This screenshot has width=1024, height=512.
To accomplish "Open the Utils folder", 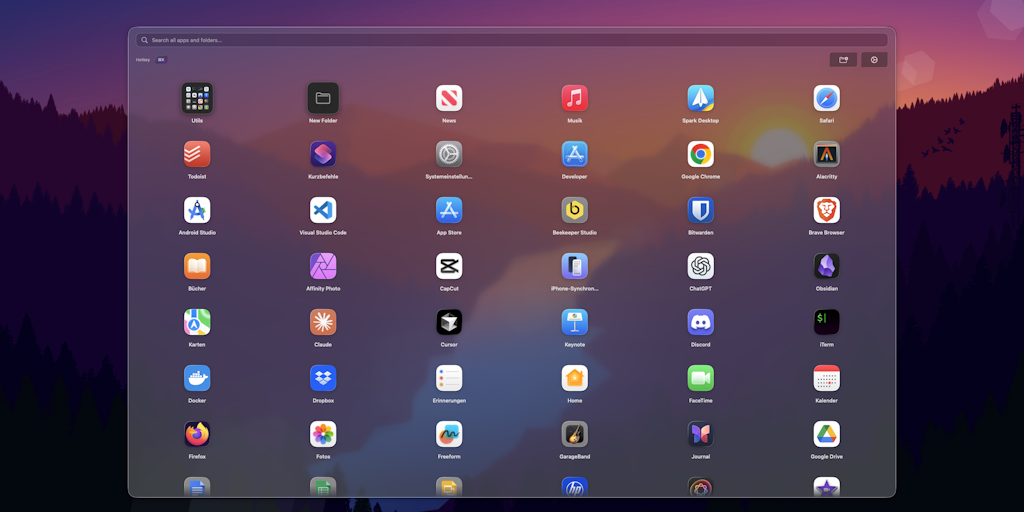I will (x=197, y=98).
